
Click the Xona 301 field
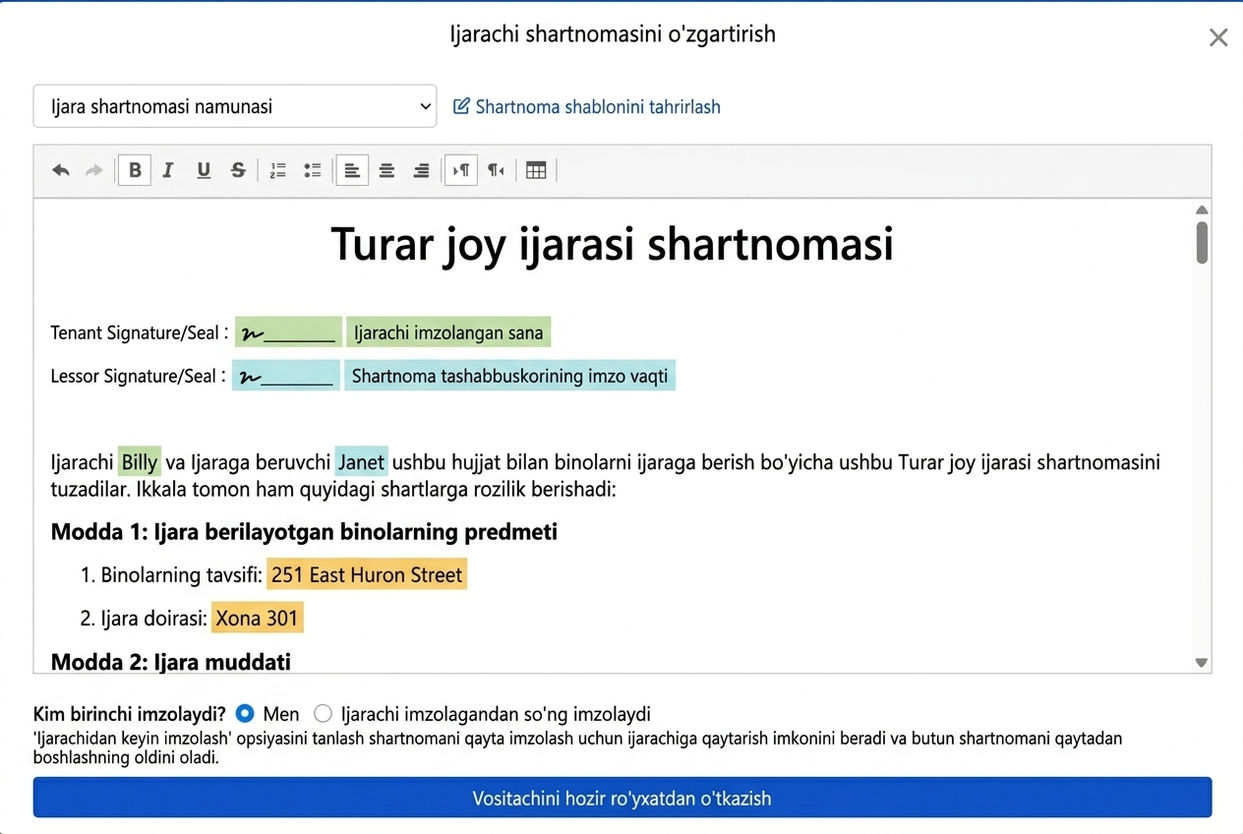pyautogui.click(x=257, y=618)
